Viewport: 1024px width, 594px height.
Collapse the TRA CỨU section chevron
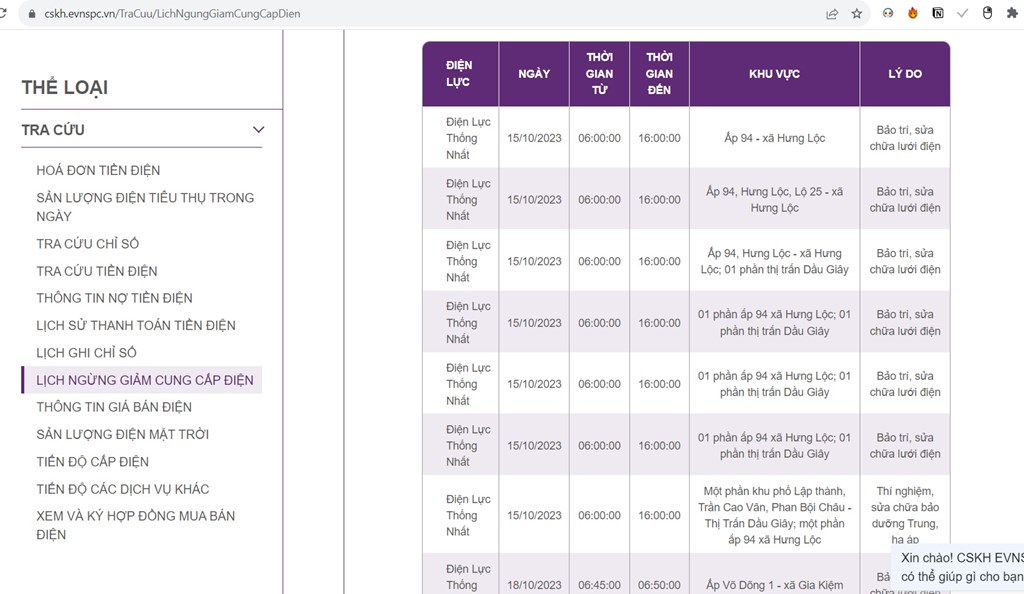(259, 129)
